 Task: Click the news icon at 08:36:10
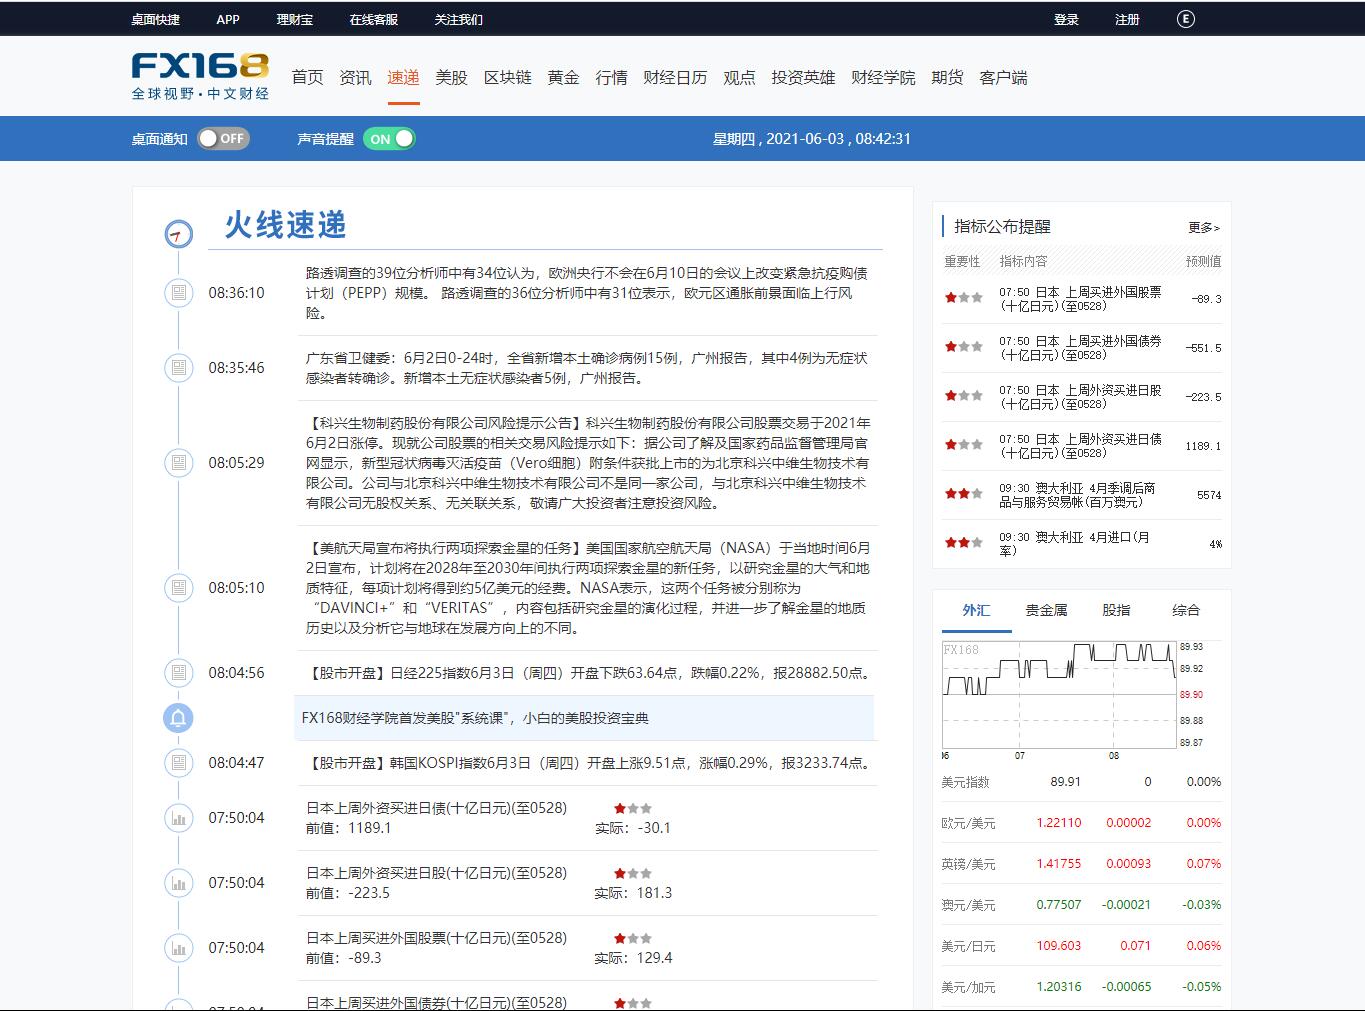click(x=178, y=293)
